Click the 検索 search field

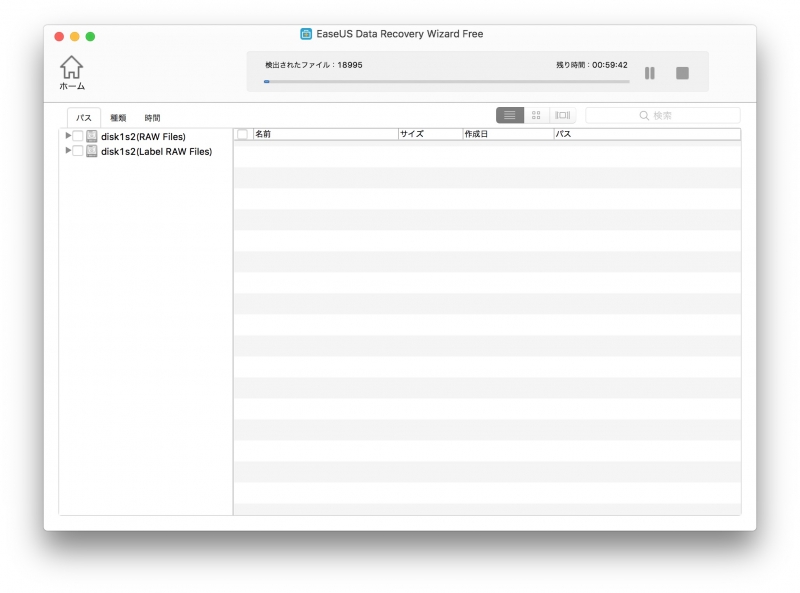tap(663, 116)
